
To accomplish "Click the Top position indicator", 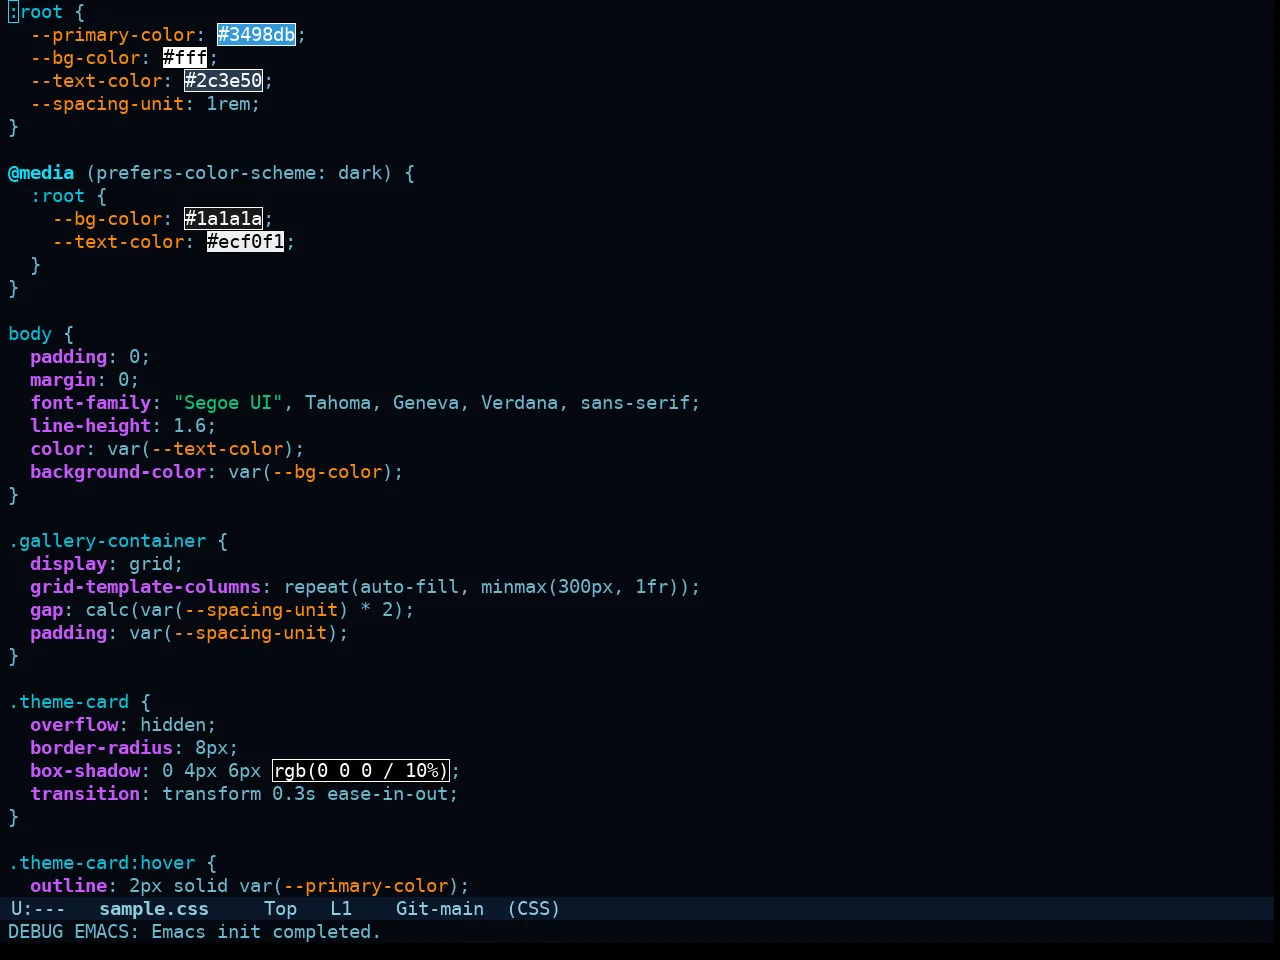I will (280, 909).
